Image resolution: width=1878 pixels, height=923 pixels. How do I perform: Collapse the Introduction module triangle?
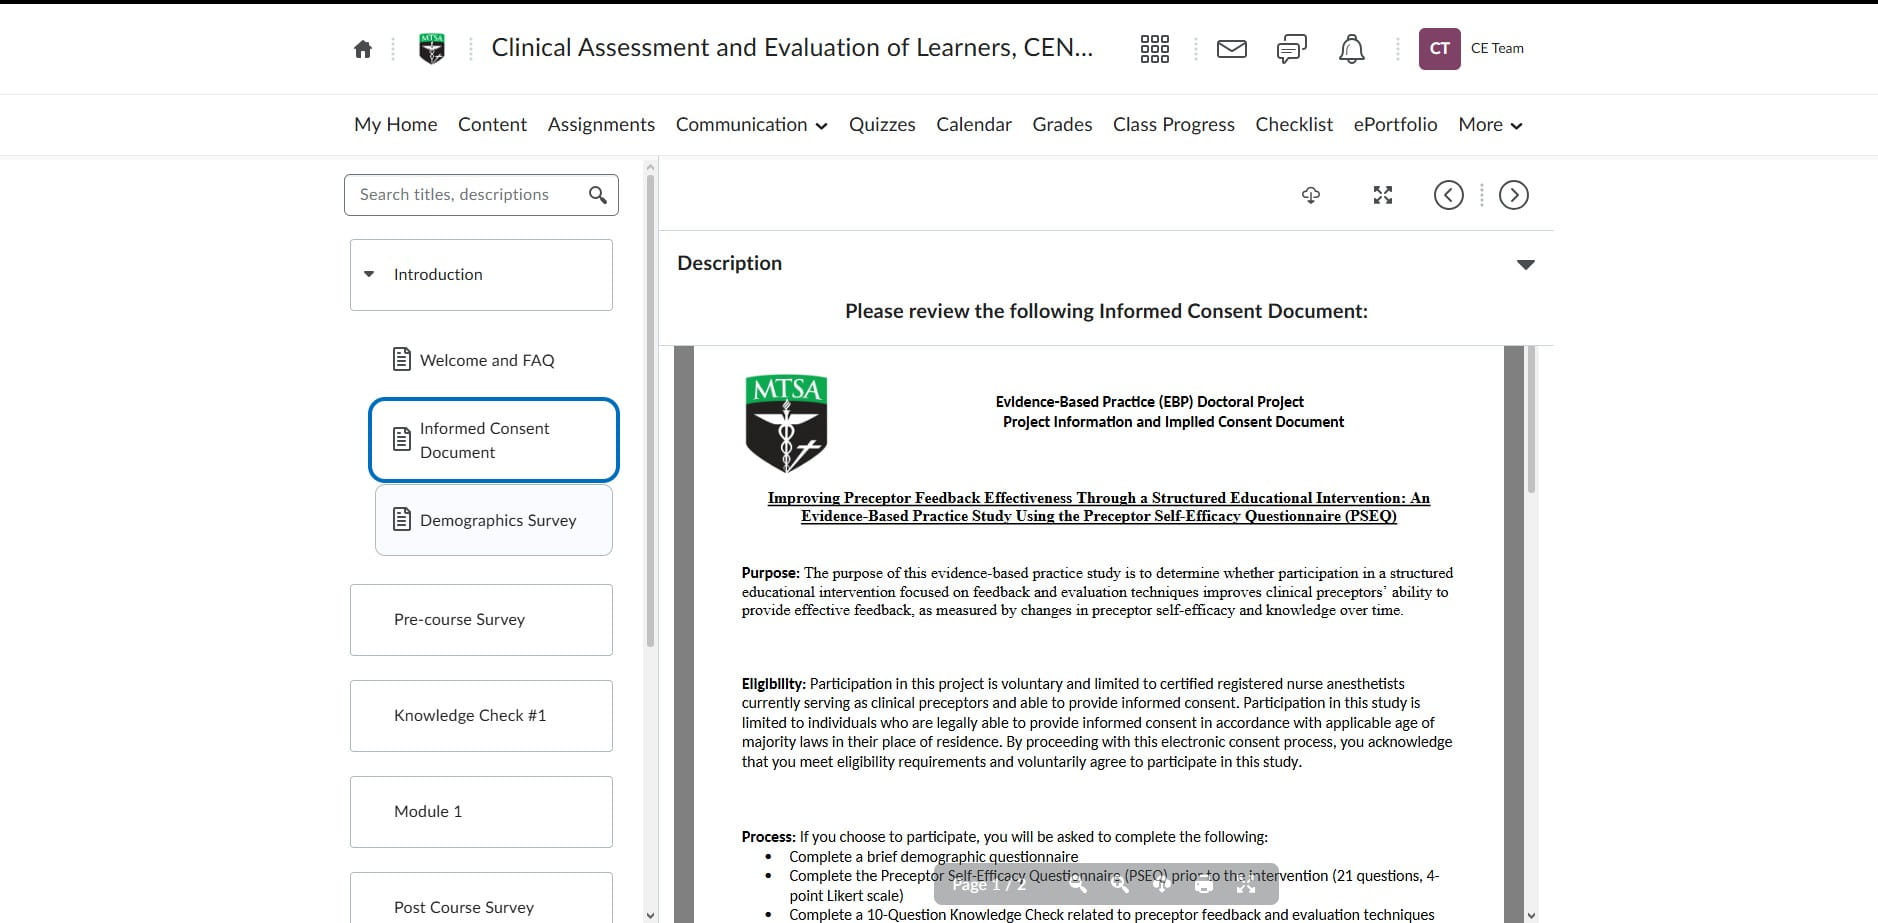(369, 274)
